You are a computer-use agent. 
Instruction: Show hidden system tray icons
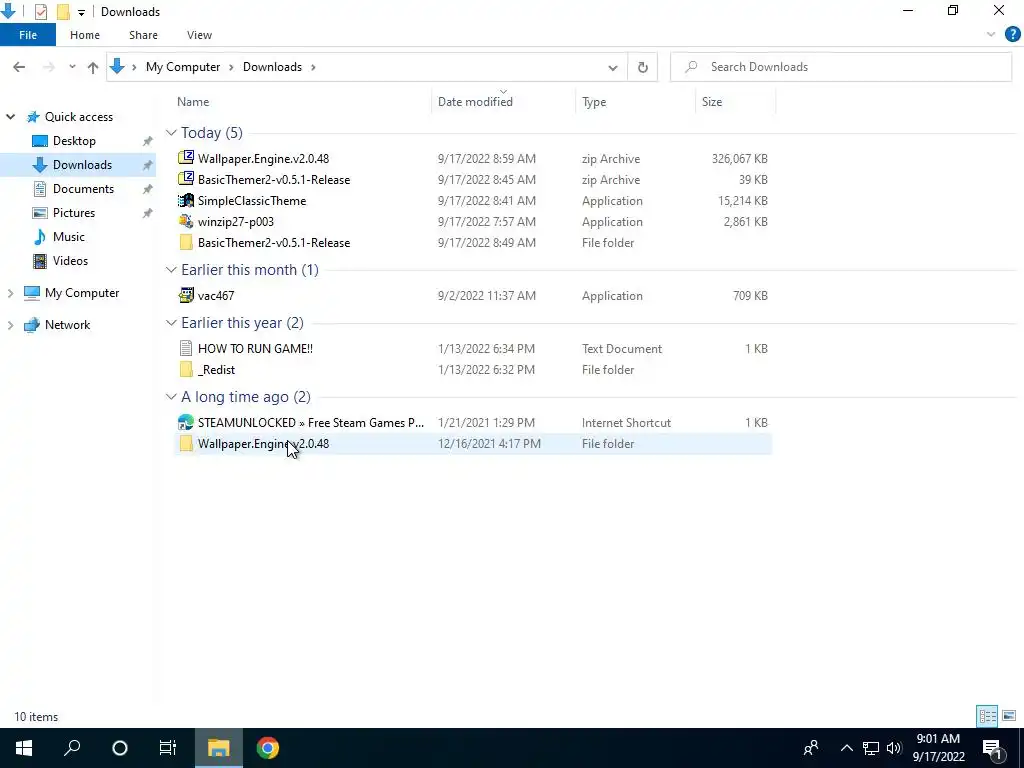[x=846, y=748]
